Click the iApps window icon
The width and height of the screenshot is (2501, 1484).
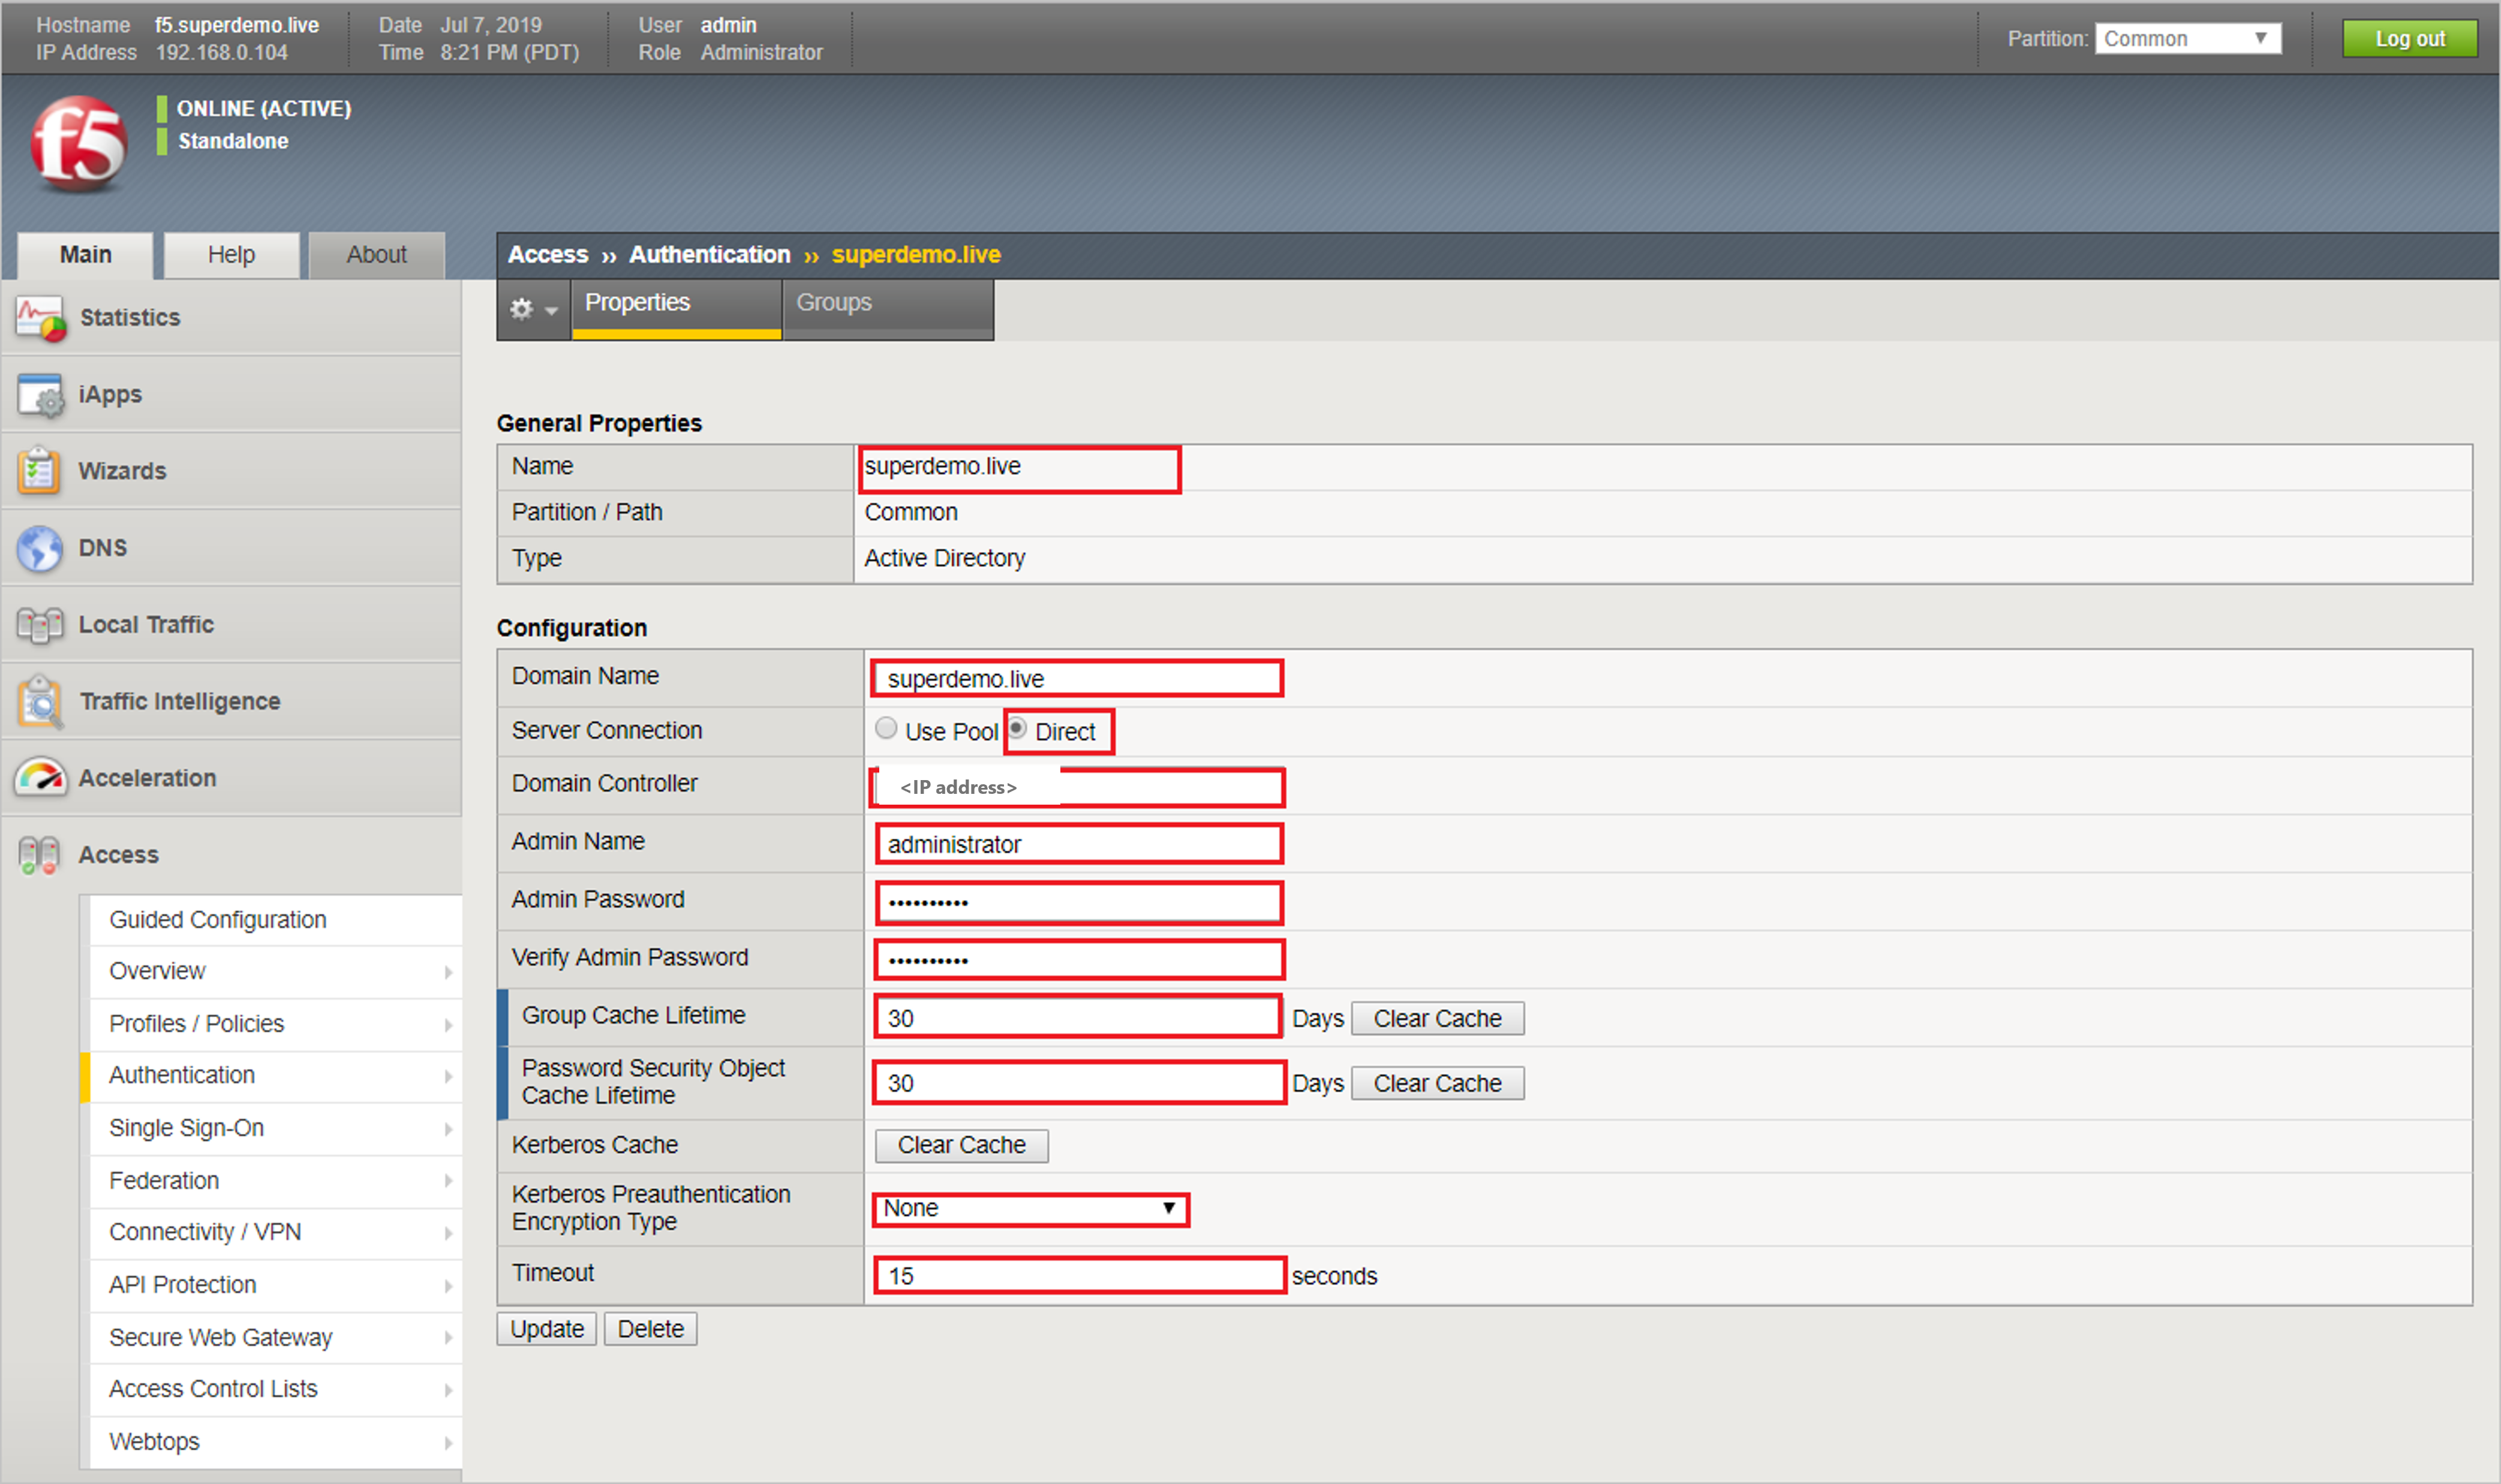pos(40,396)
